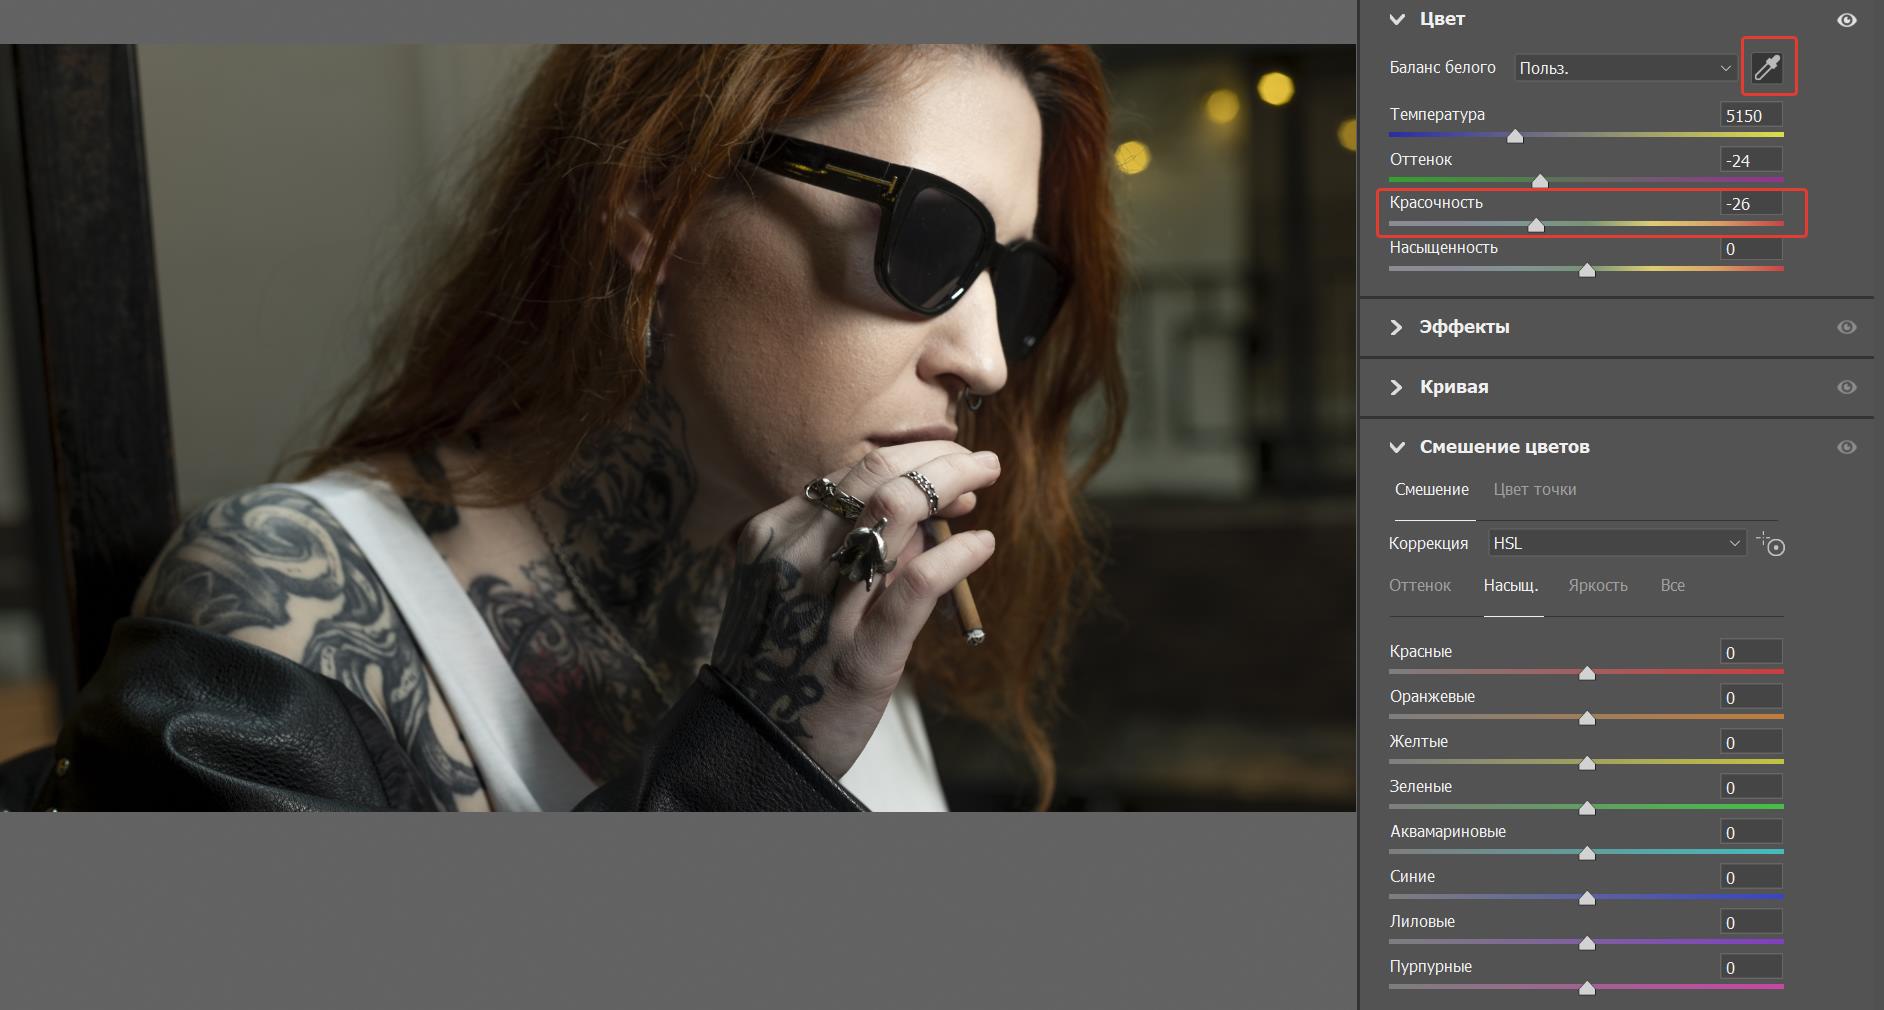Switch to the Оттенок HSL tab

1419,585
